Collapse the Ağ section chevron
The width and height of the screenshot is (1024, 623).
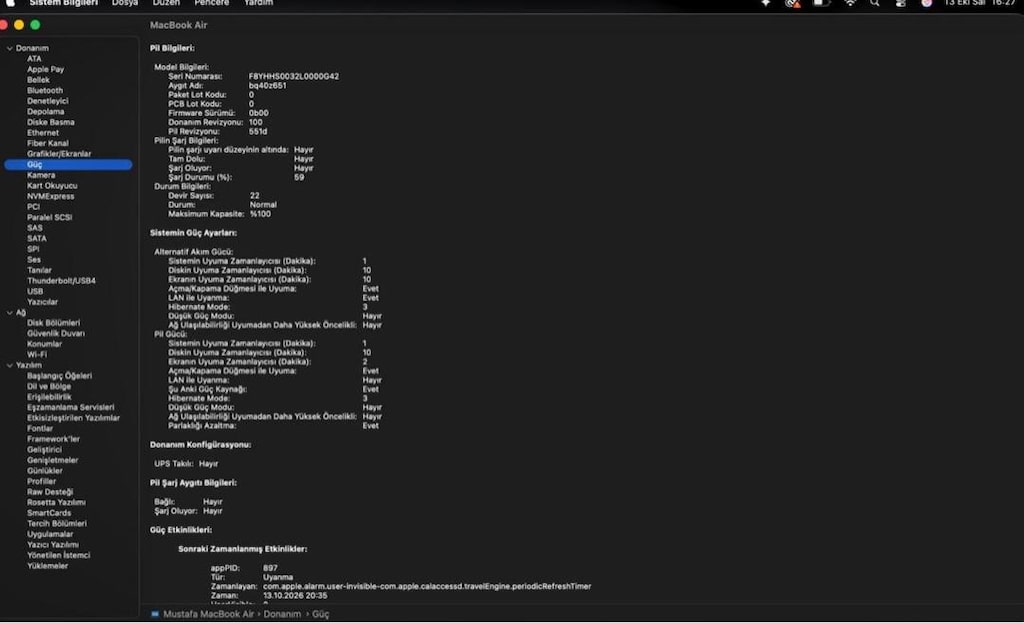10,313
